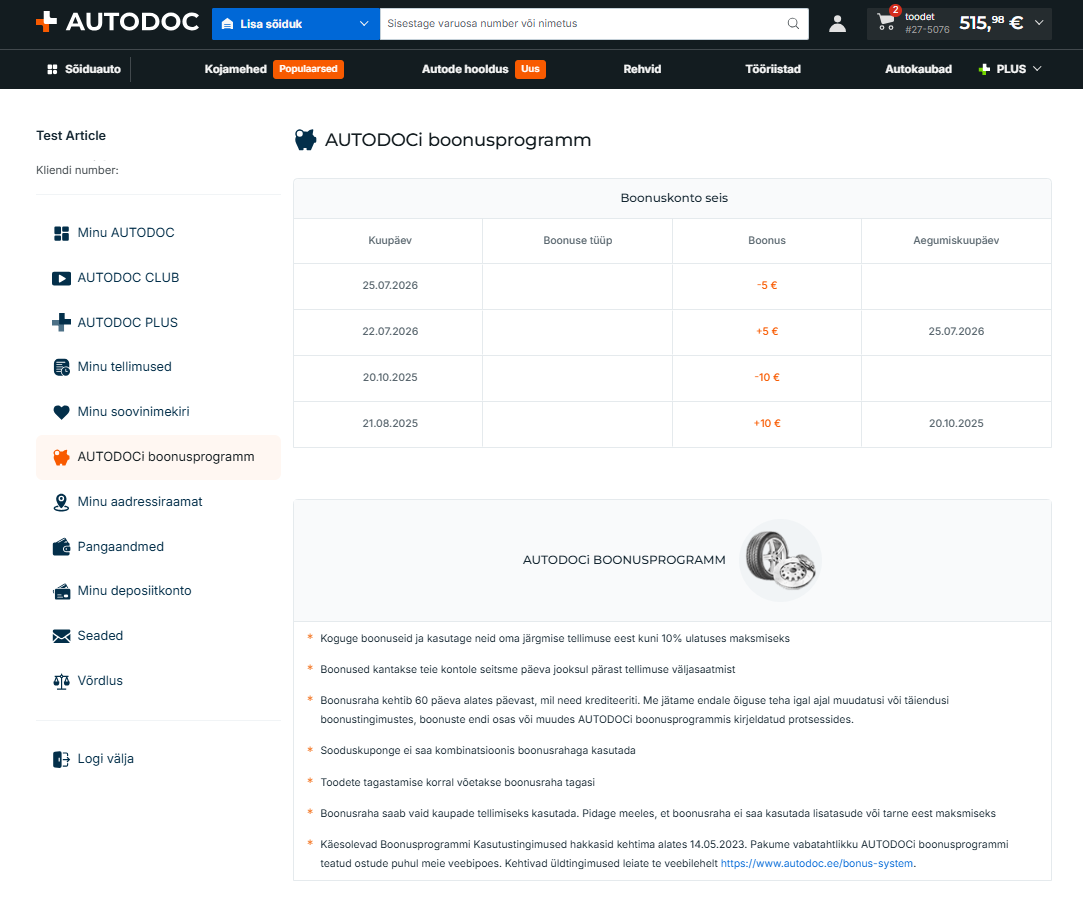Click the heart icon for Minu soovinimekiri
This screenshot has height=912, width=1083.
[x=61, y=412]
